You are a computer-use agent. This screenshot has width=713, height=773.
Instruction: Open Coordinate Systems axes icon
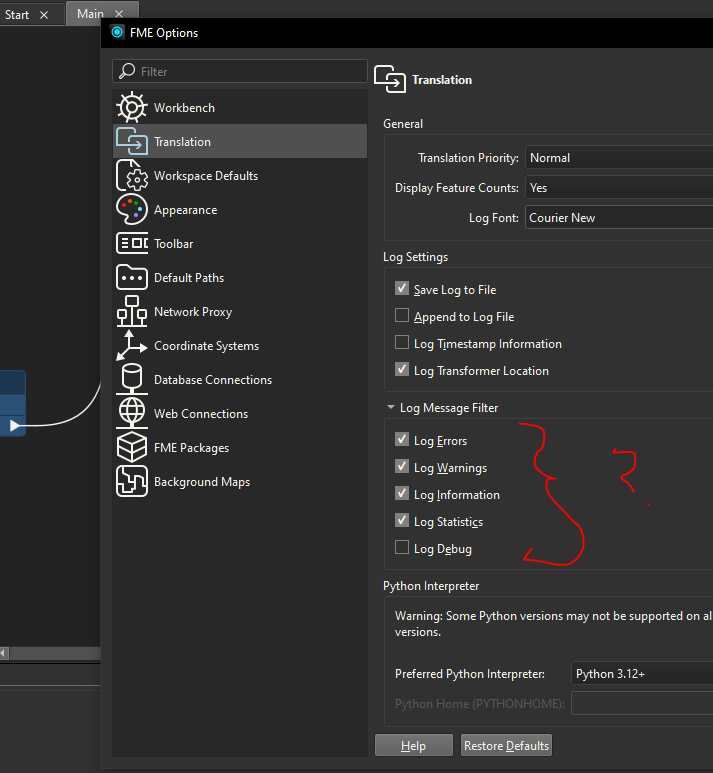[x=132, y=345]
